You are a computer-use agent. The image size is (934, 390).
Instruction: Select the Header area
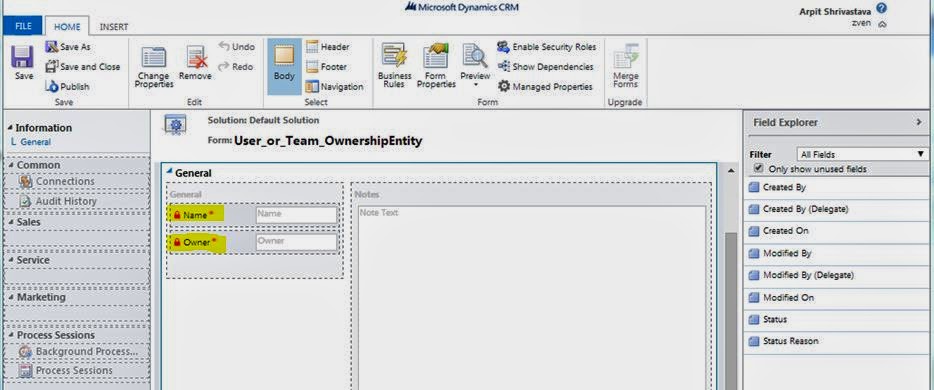click(328, 46)
